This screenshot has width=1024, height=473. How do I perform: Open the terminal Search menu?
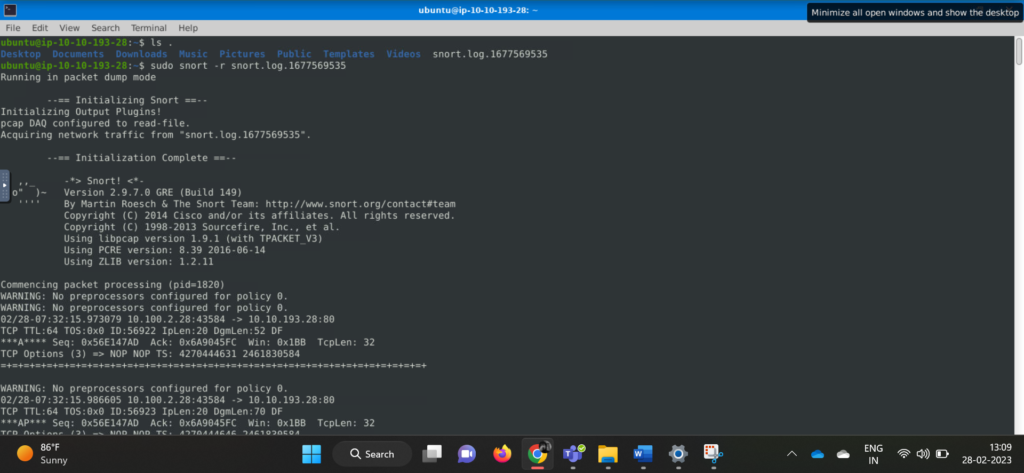tap(105, 28)
